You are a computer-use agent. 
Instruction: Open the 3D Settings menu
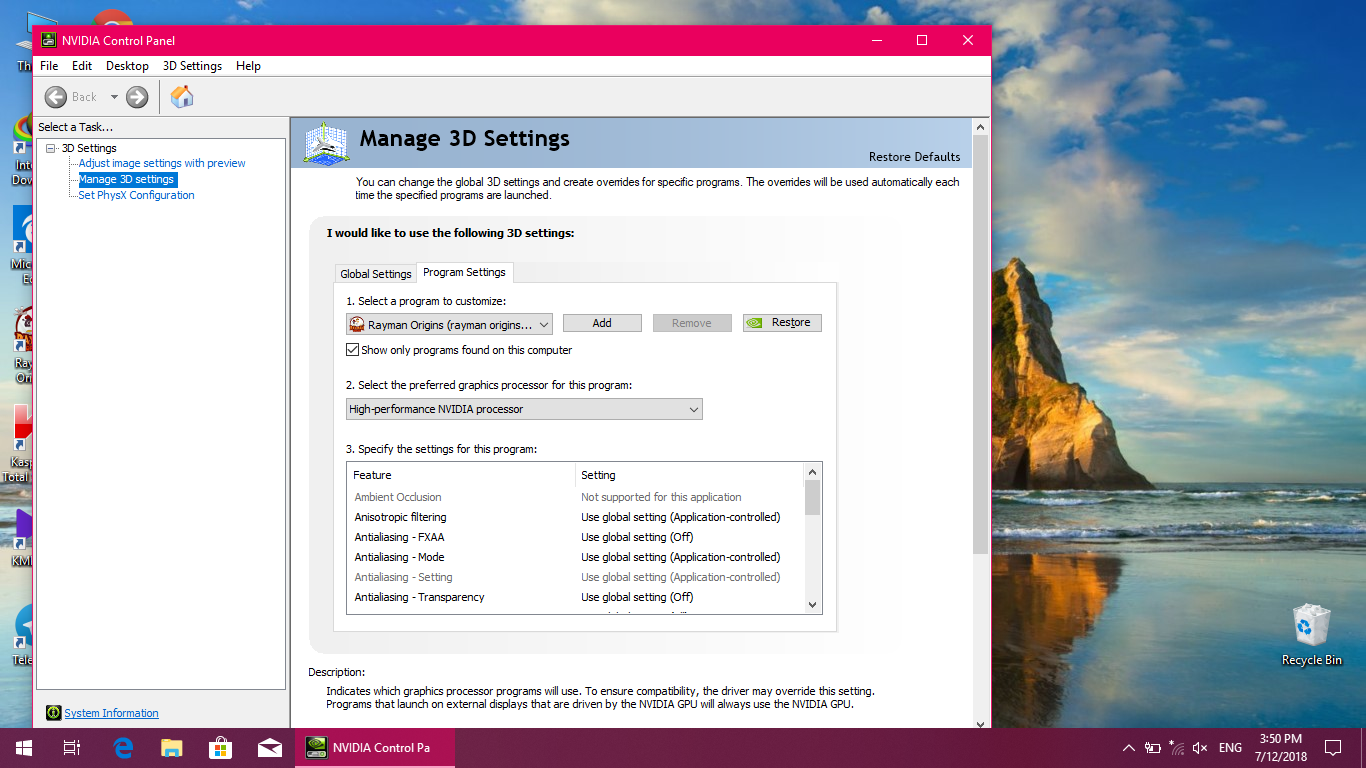[x=192, y=66]
